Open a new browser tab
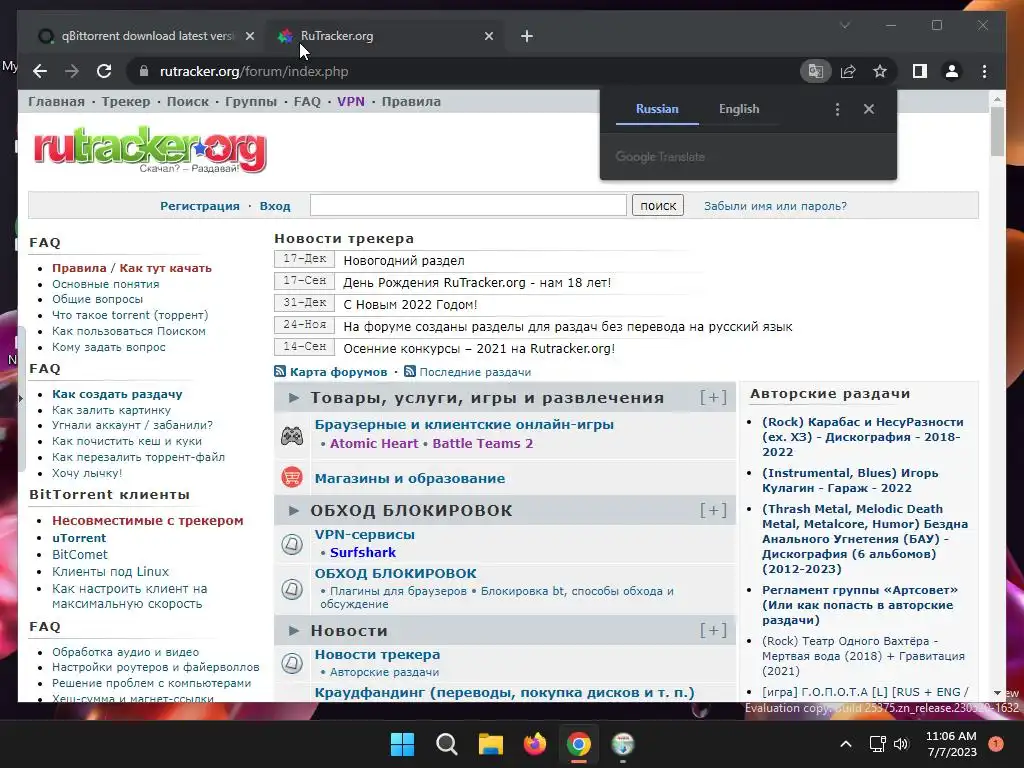This screenshot has height=768, width=1024. [526, 37]
